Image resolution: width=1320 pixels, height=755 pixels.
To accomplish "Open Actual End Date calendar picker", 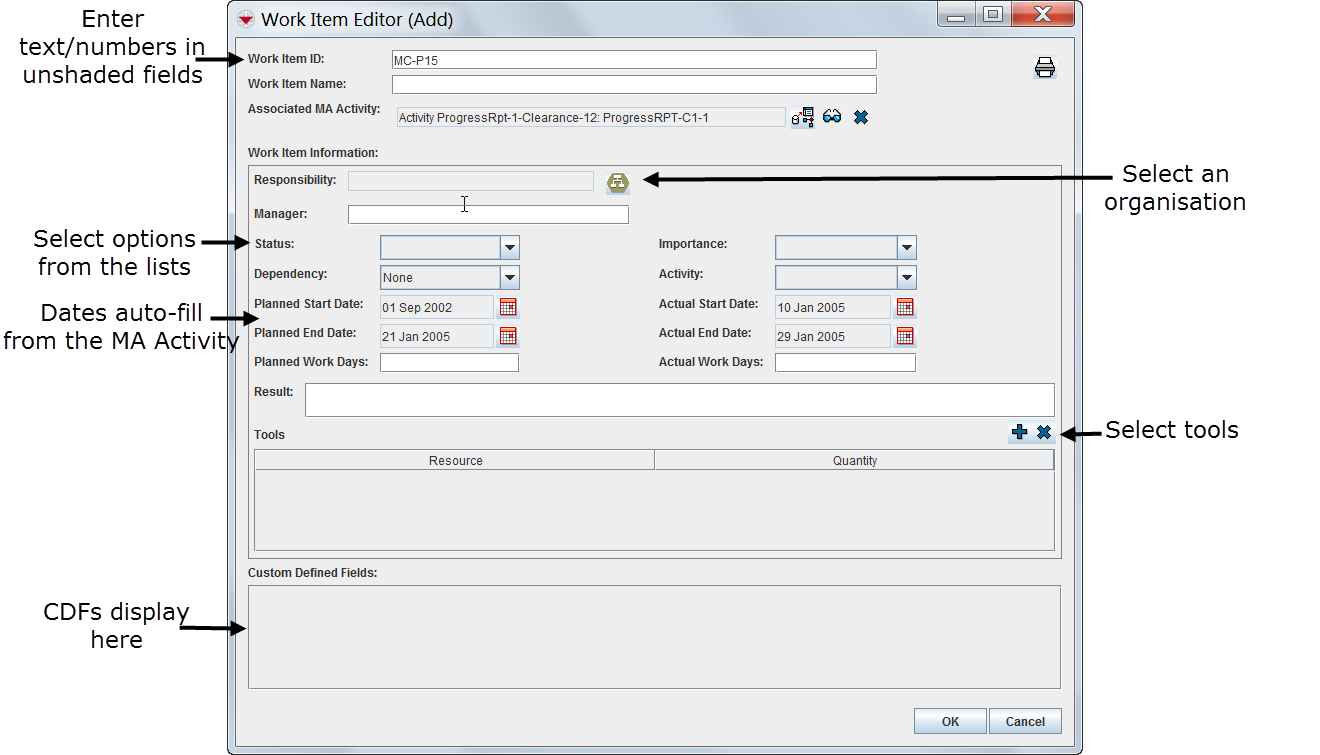I will tap(905, 336).
